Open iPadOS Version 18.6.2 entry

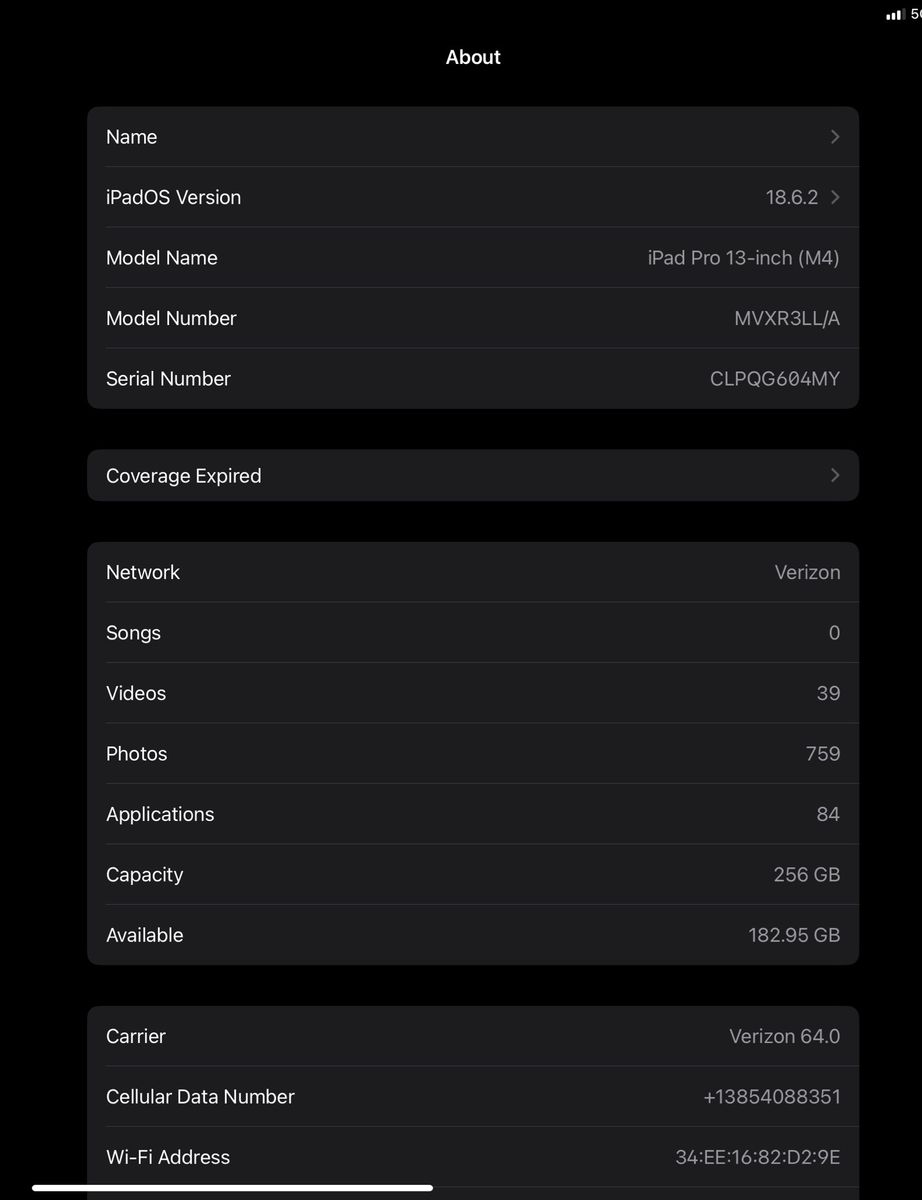pyautogui.click(x=791, y=198)
